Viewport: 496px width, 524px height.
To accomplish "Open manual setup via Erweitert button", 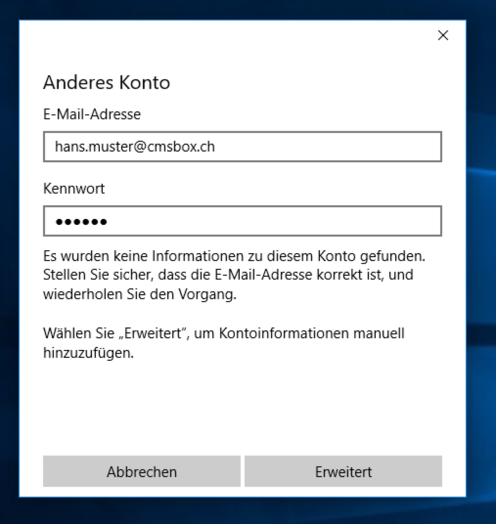I will pyautogui.click(x=343, y=471).
